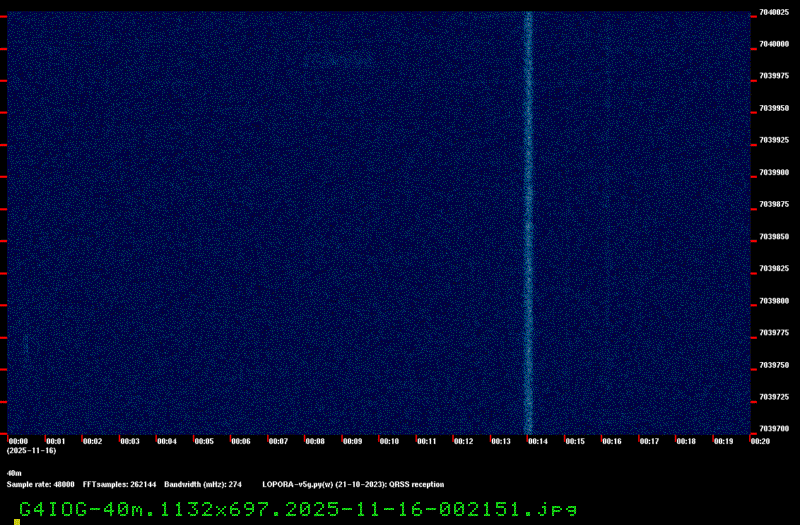This screenshot has width=800, height=525.
Task: Click the 00:01 time axis label
Action: click(56, 441)
